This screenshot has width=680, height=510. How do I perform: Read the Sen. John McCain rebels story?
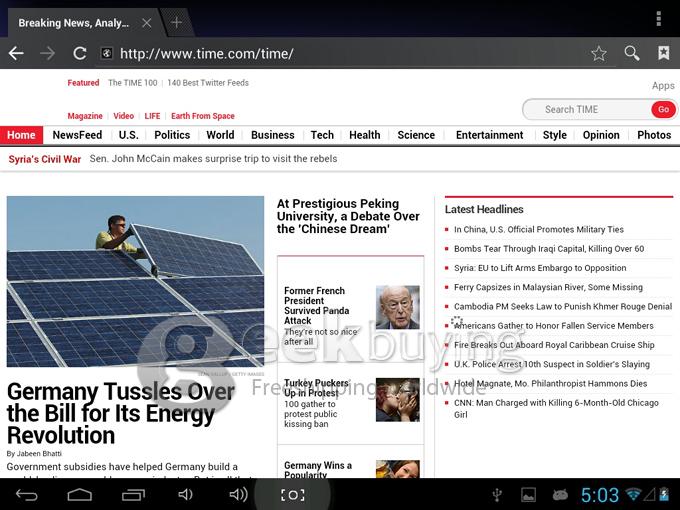point(213,159)
